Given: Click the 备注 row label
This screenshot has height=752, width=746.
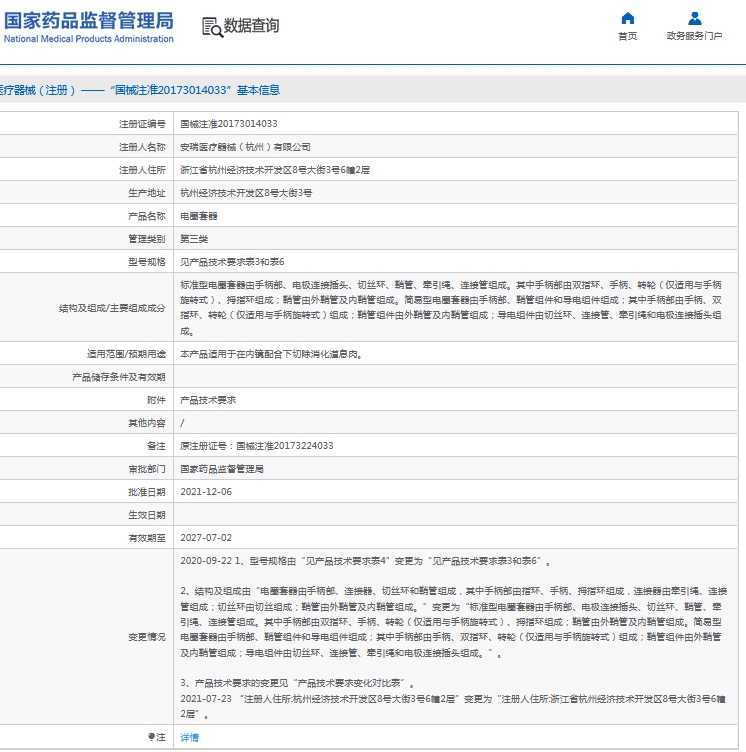Looking at the screenshot, I should coord(156,446).
